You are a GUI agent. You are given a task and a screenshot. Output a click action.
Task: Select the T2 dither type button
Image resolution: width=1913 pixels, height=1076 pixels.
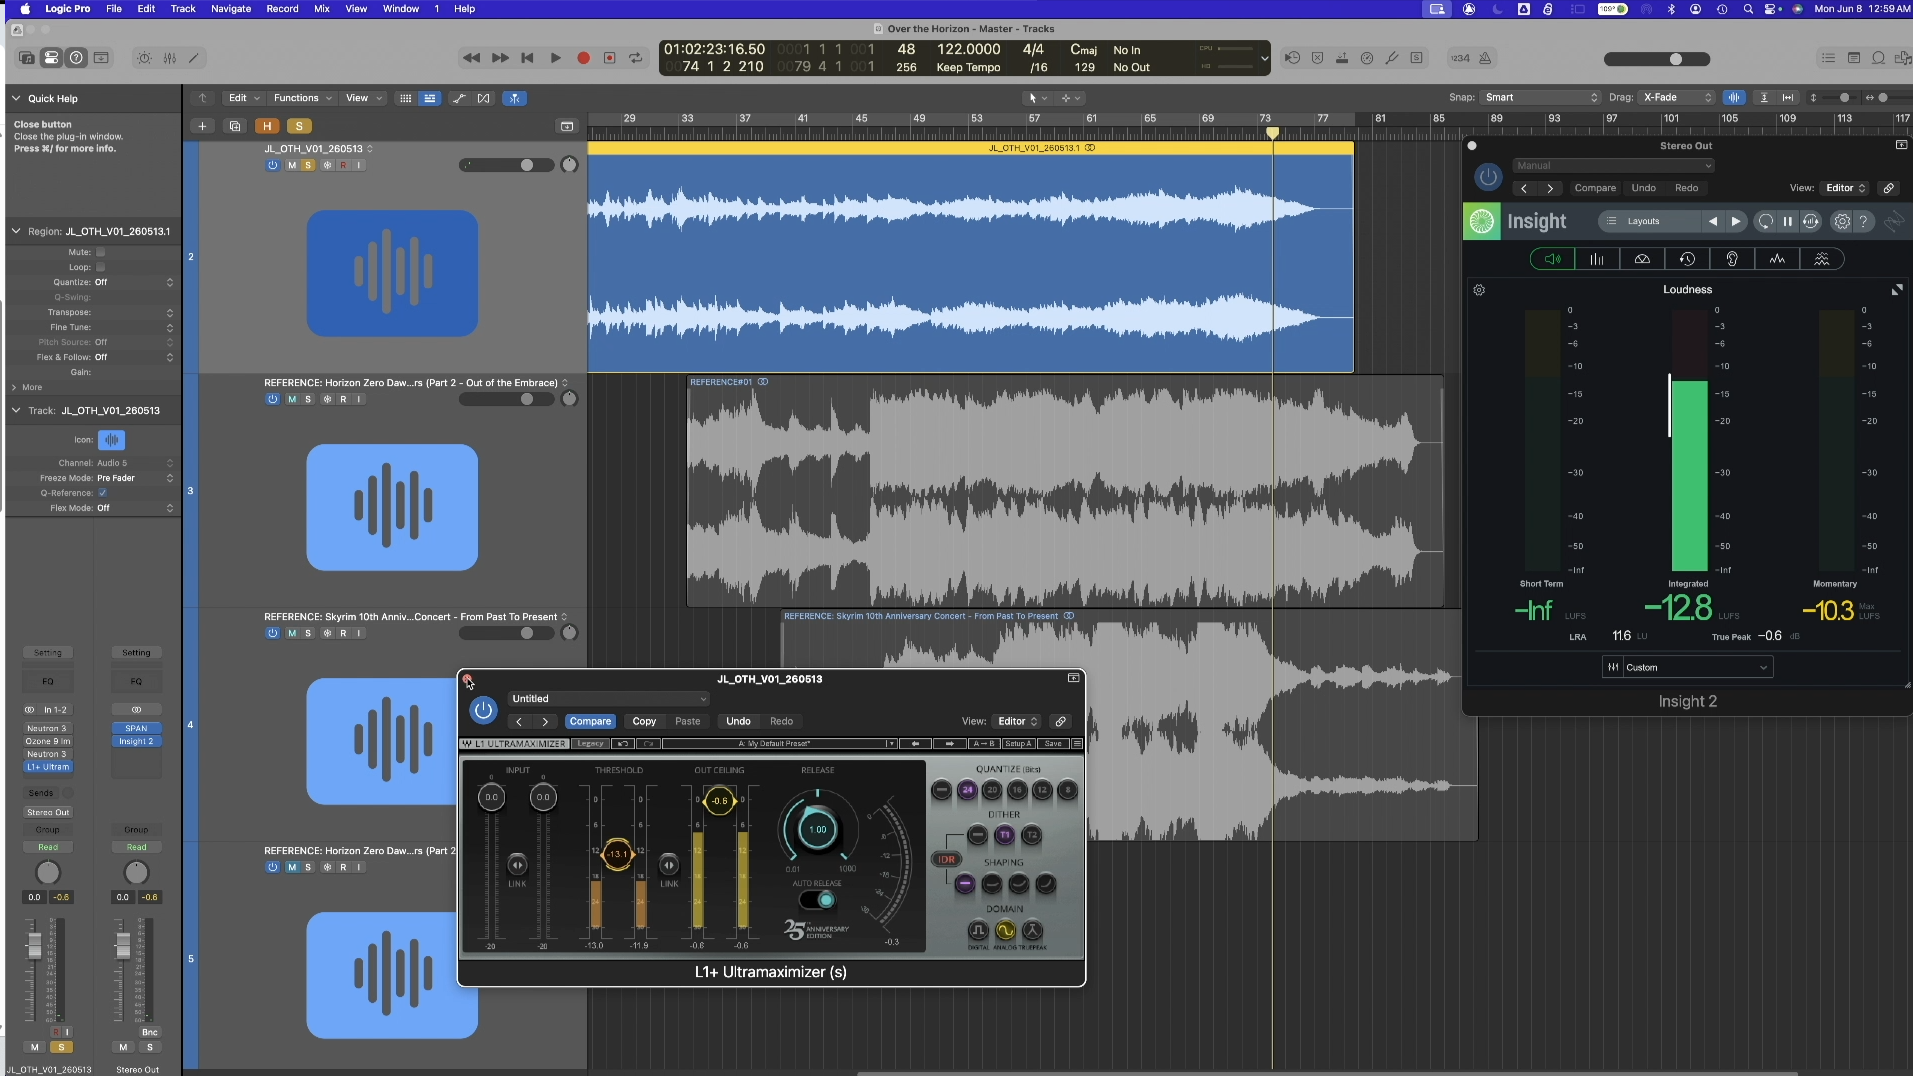(1032, 835)
